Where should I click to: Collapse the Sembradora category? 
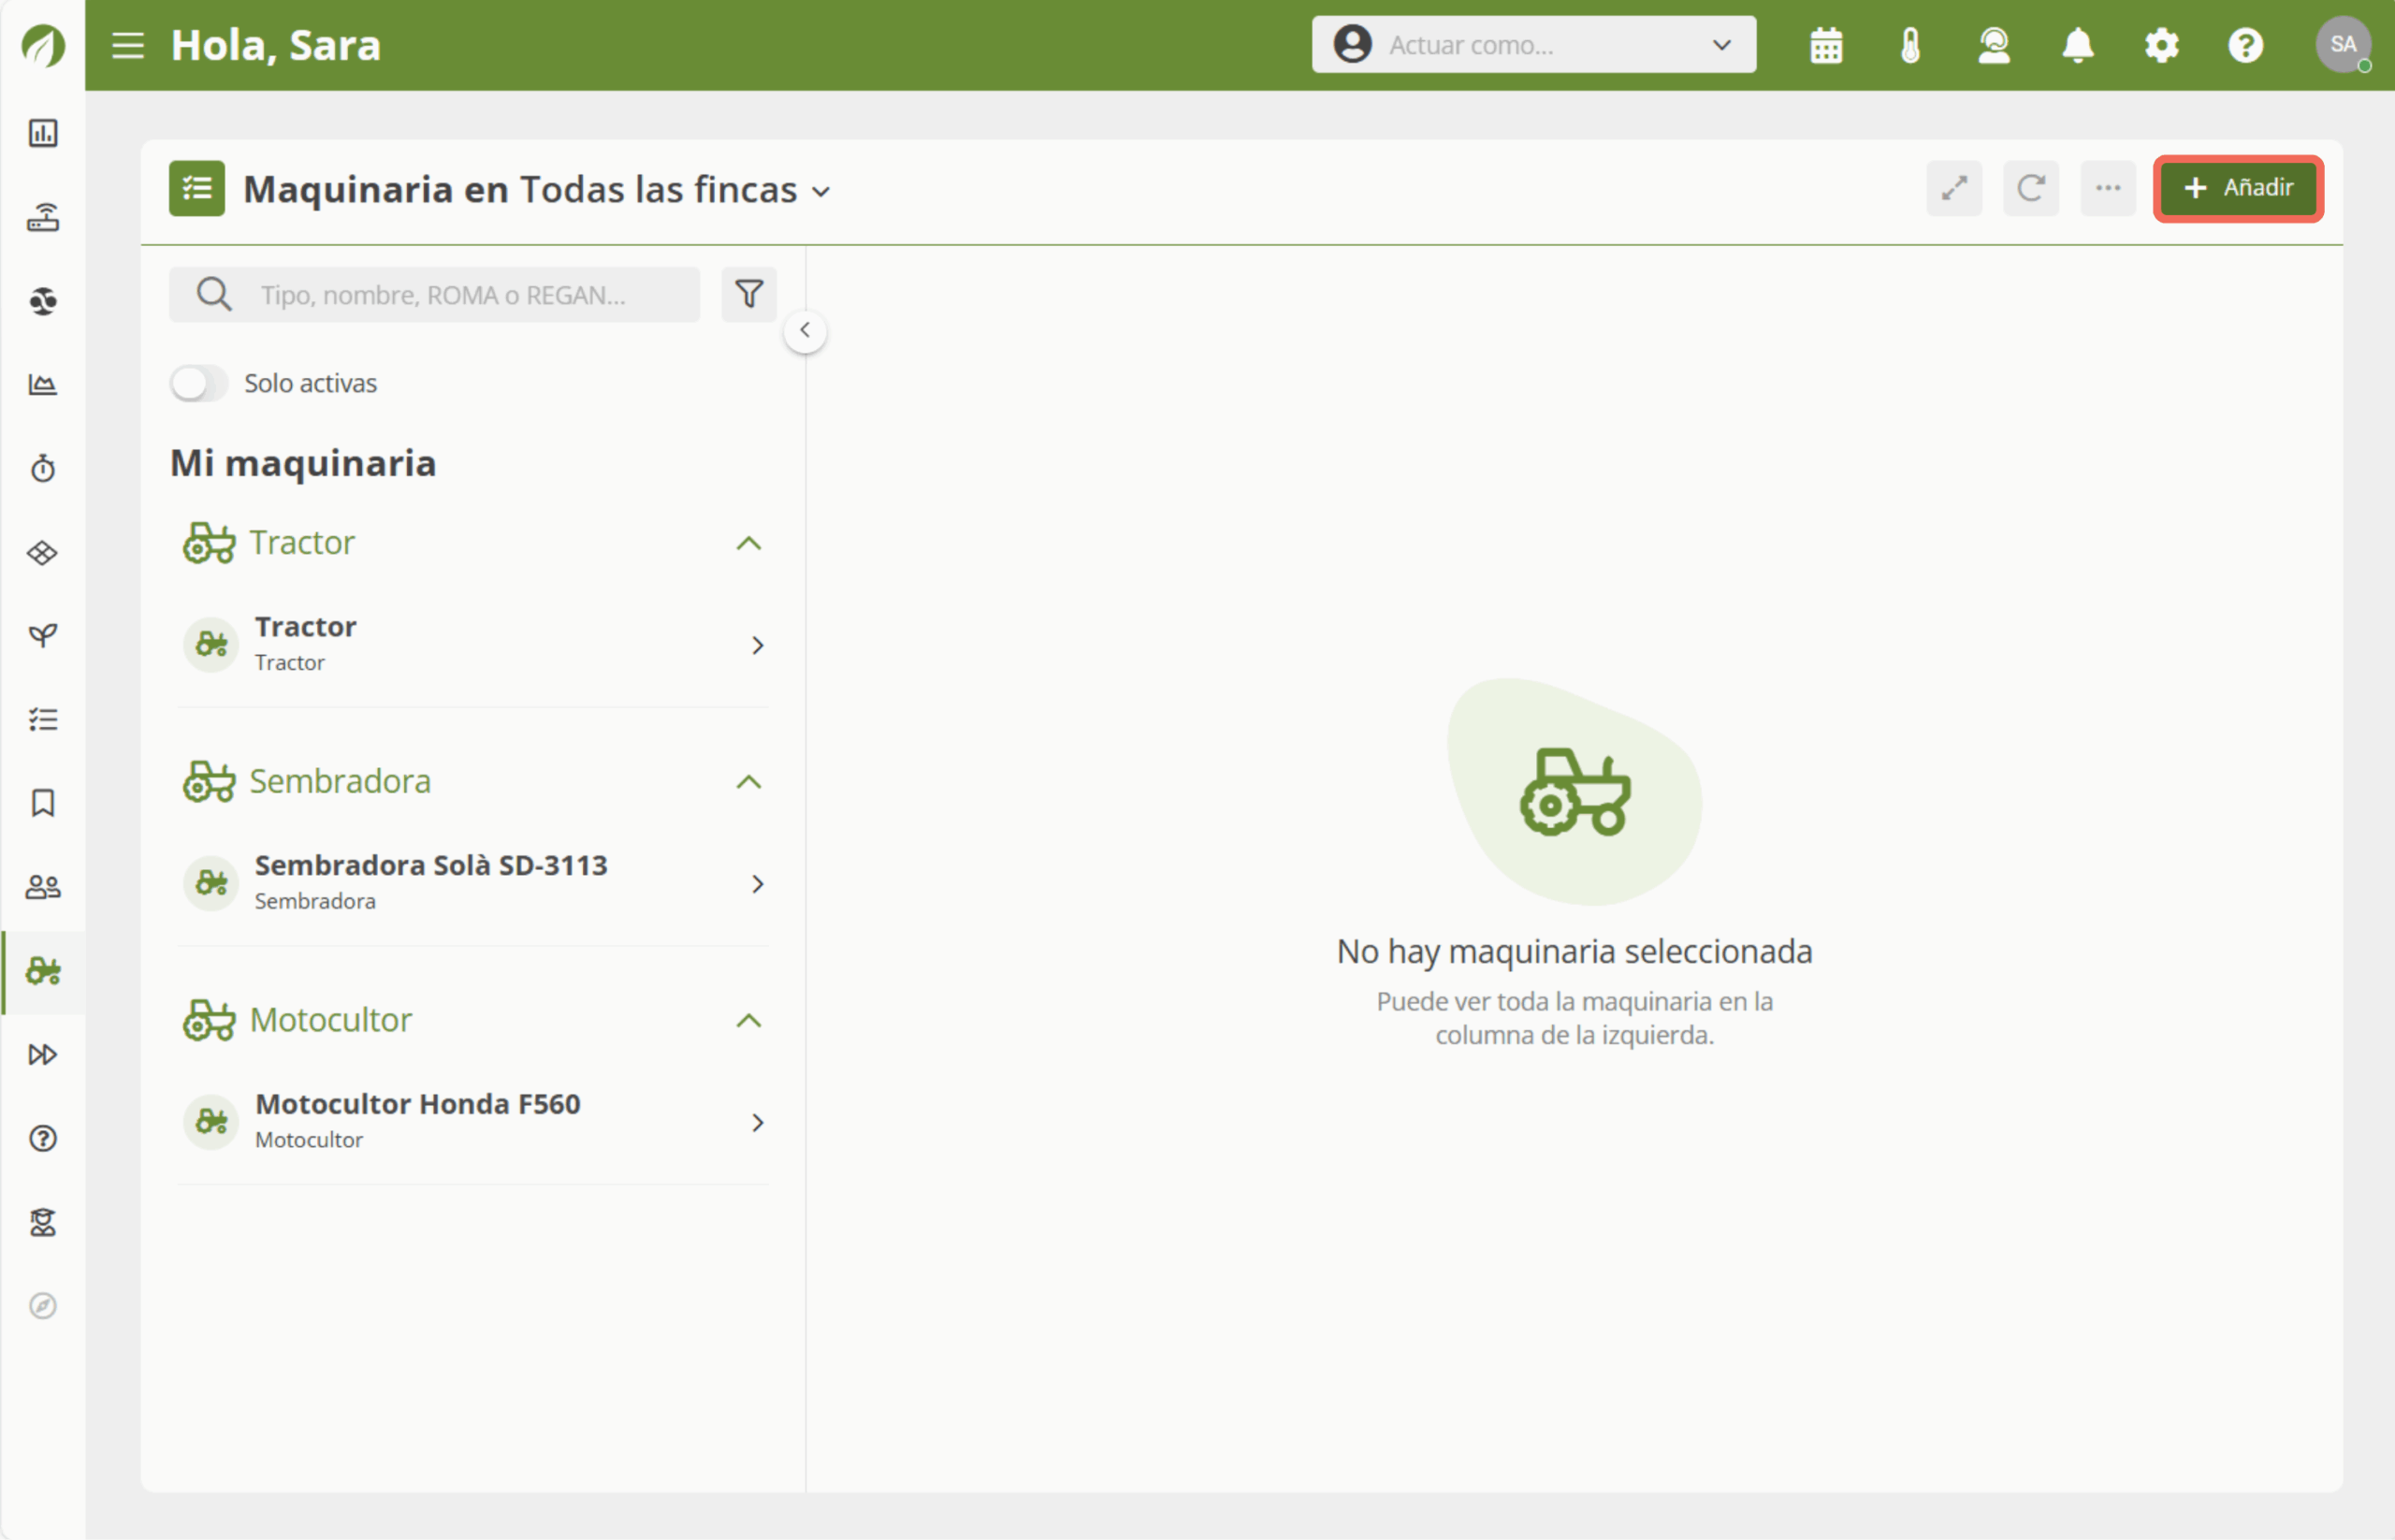click(x=749, y=782)
